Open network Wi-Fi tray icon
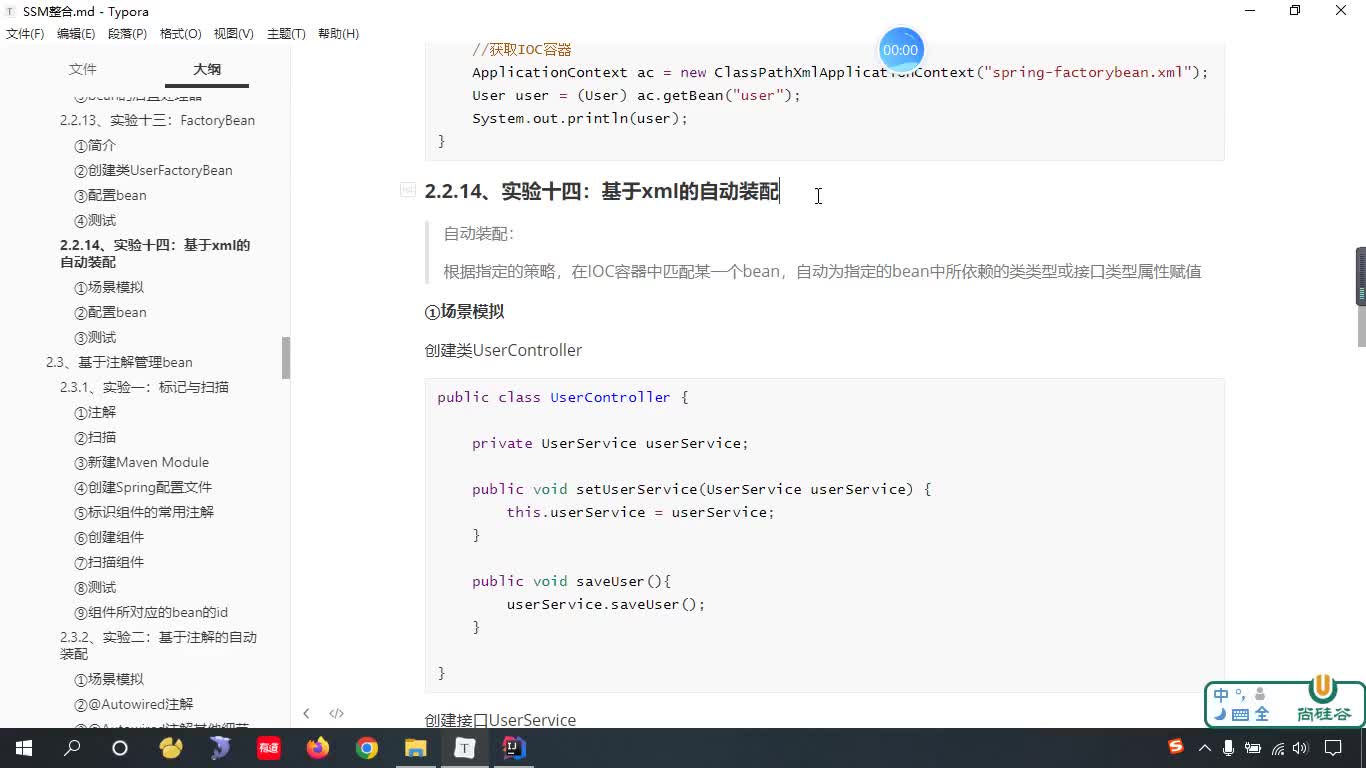Image resolution: width=1366 pixels, height=768 pixels. pyautogui.click(x=1278, y=748)
